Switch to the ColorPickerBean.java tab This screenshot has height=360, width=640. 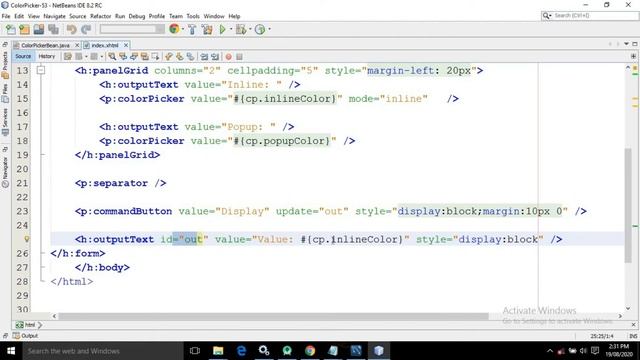(x=45, y=45)
